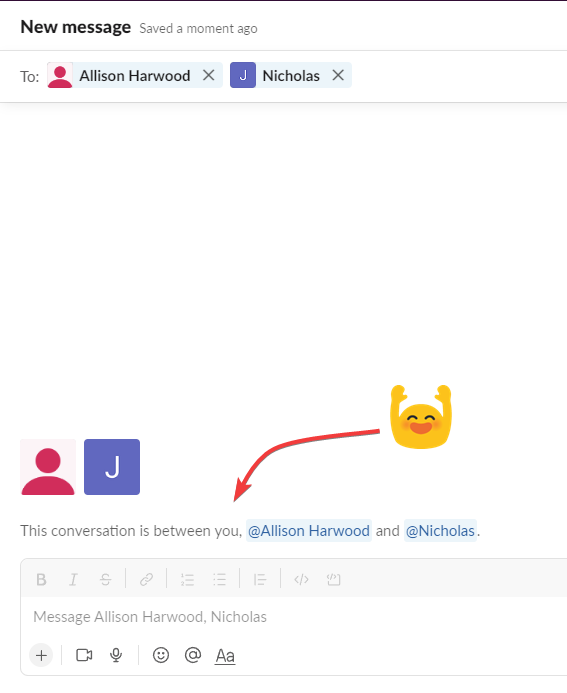
Task: Focus the Message Allison Harwood, Nicholas field
Action: pos(294,617)
